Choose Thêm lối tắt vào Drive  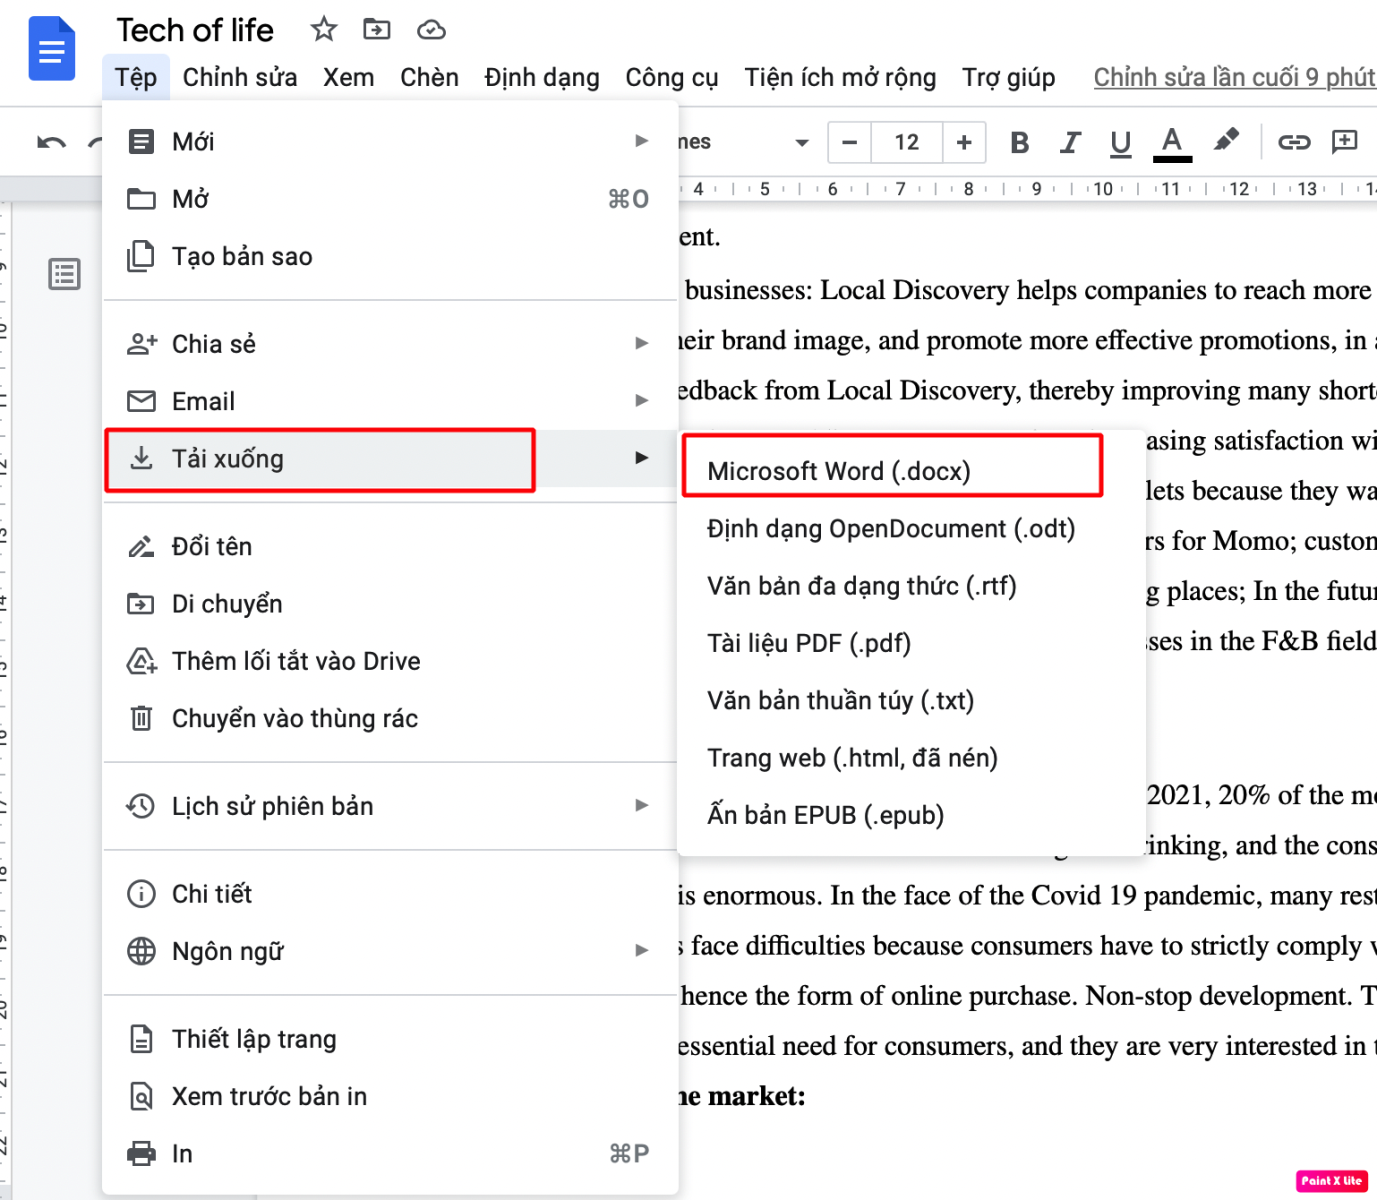click(390, 661)
